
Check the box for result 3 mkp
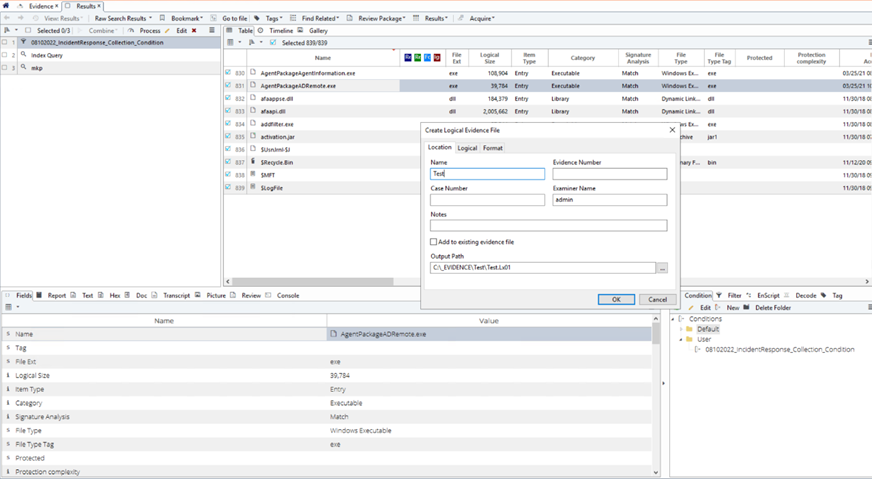[4, 67]
